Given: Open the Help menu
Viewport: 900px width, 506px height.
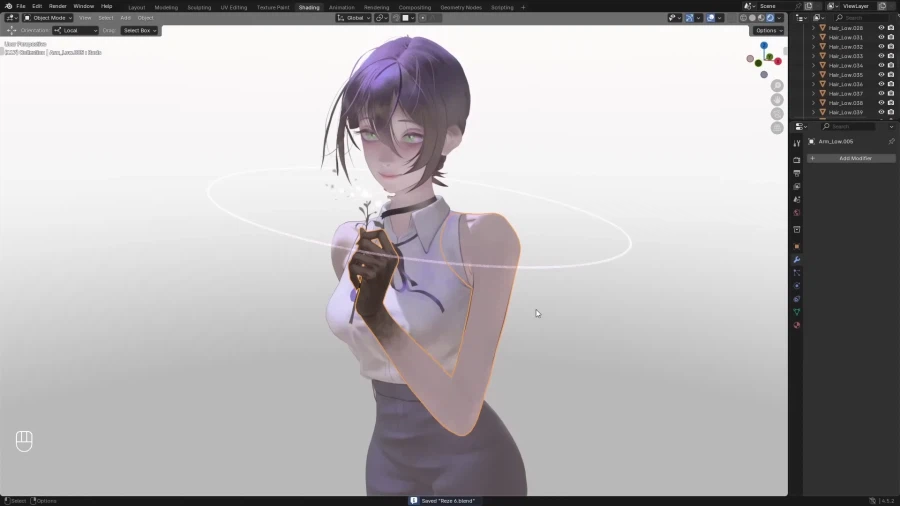Looking at the screenshot, I should [x=107, y=6].
